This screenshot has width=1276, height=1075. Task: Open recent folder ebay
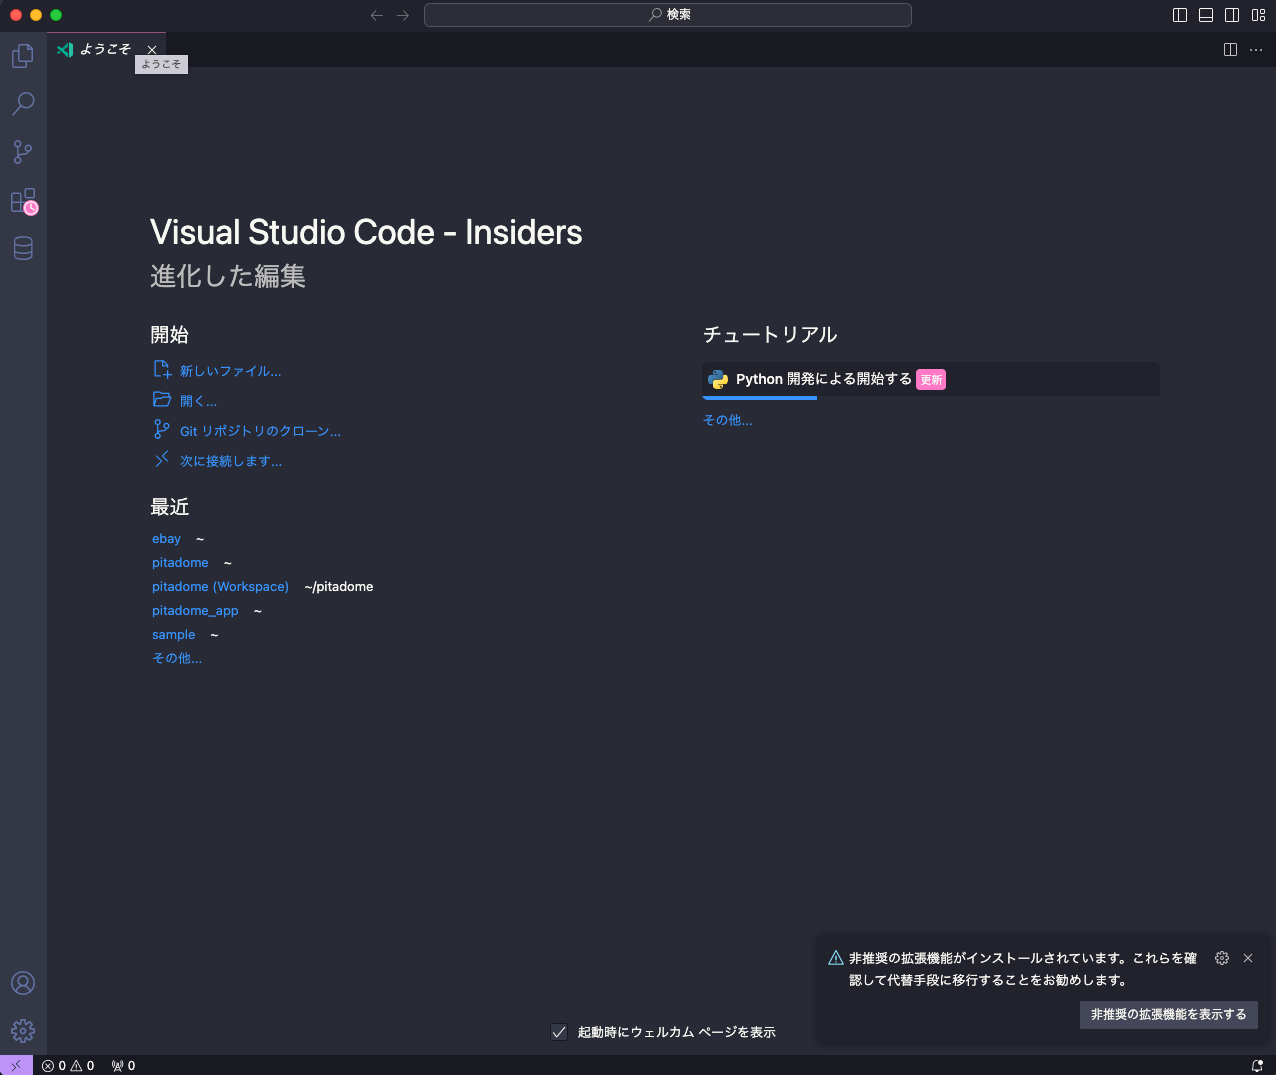167,539
